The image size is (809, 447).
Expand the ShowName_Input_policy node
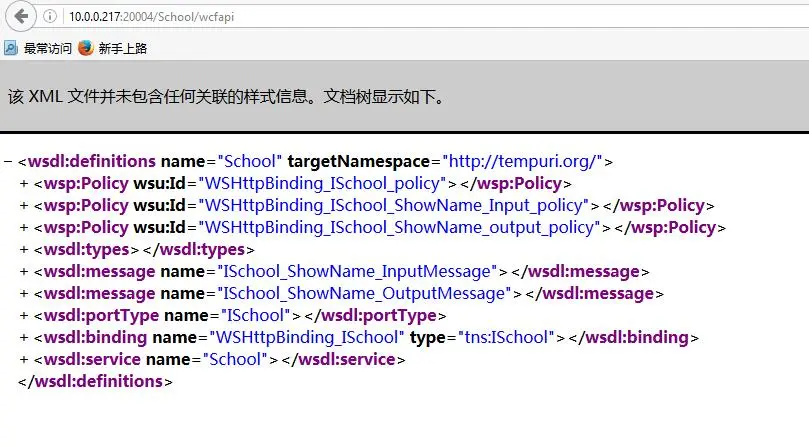point(24,205)
